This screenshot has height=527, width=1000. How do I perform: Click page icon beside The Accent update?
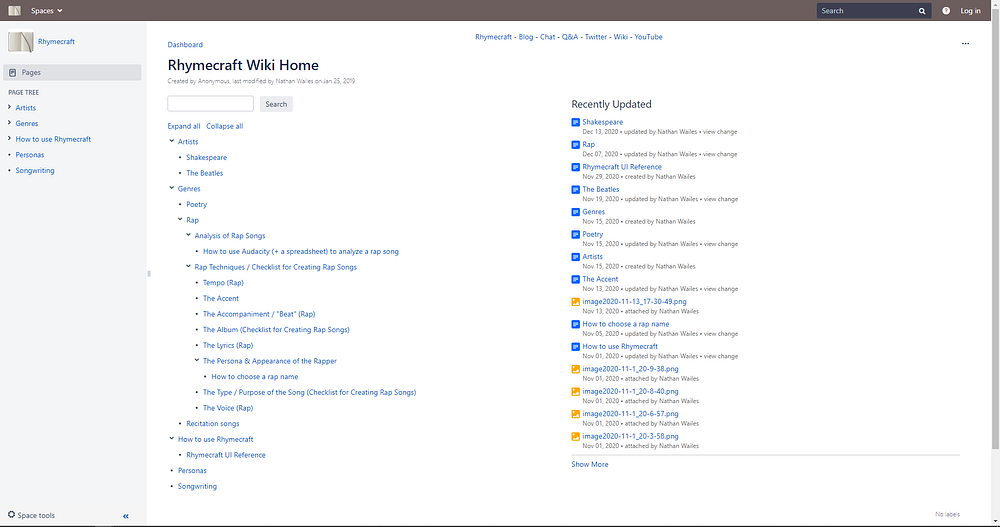click(575, 279)
